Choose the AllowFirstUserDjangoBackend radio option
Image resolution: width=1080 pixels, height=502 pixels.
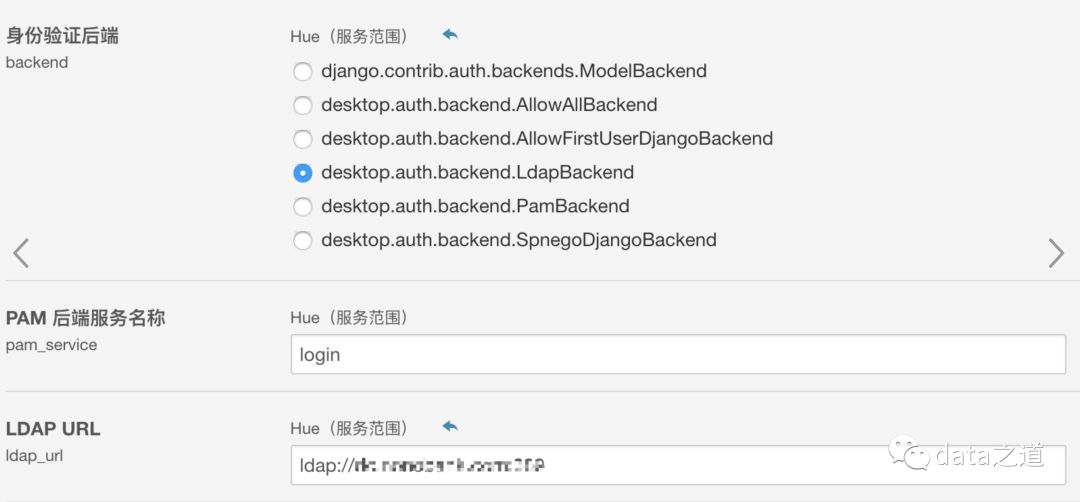pyautogui.click(x=302, y=139)
